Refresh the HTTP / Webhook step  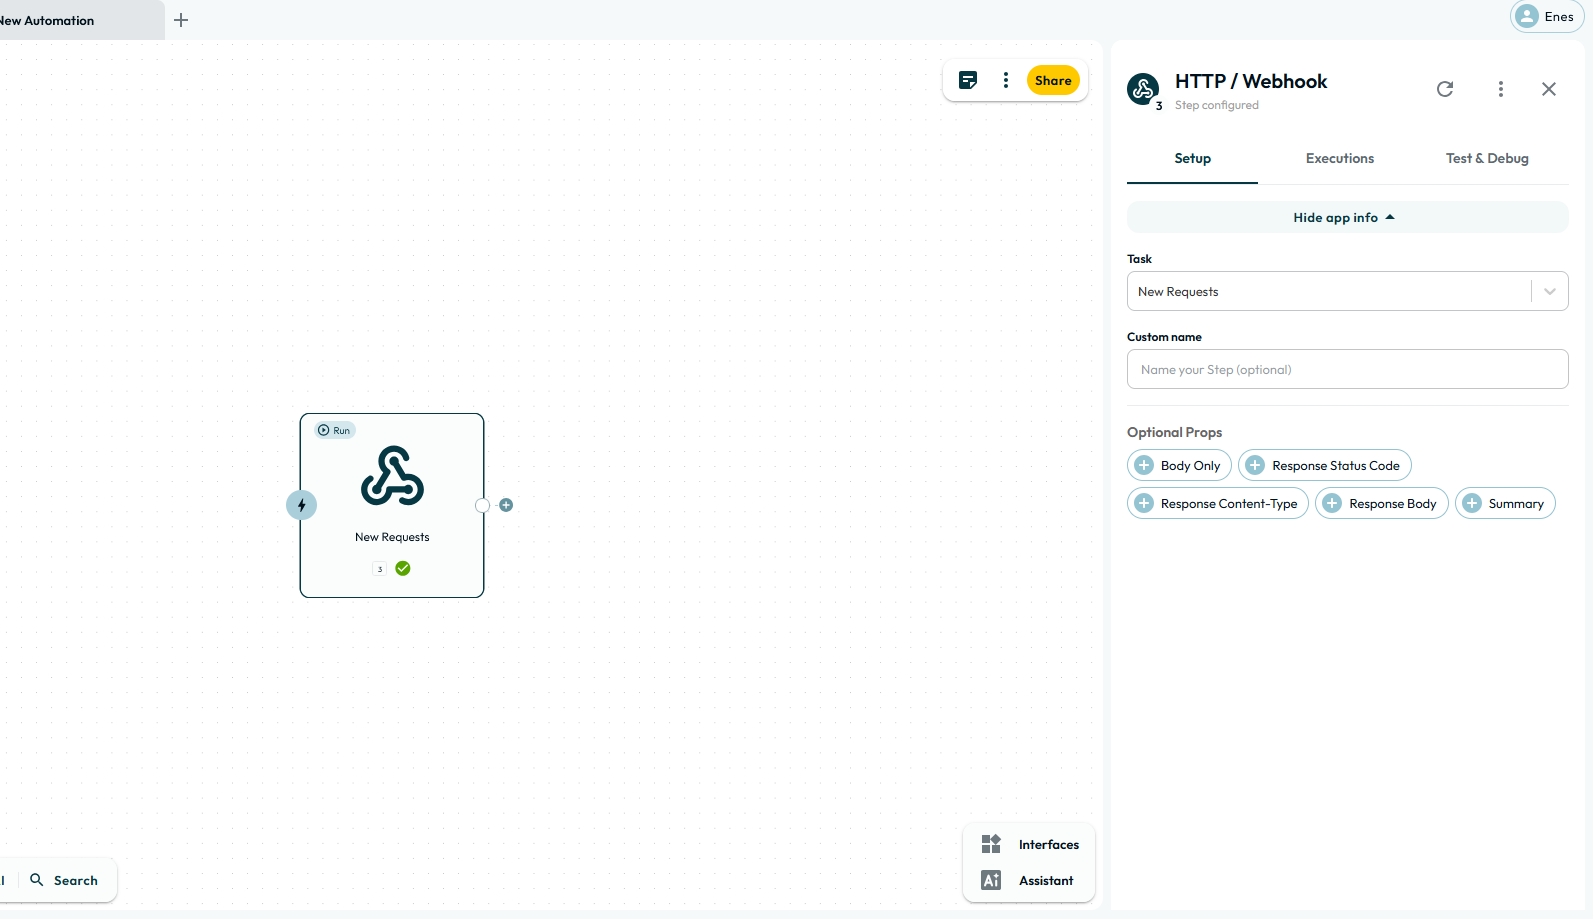[1444, 89]
